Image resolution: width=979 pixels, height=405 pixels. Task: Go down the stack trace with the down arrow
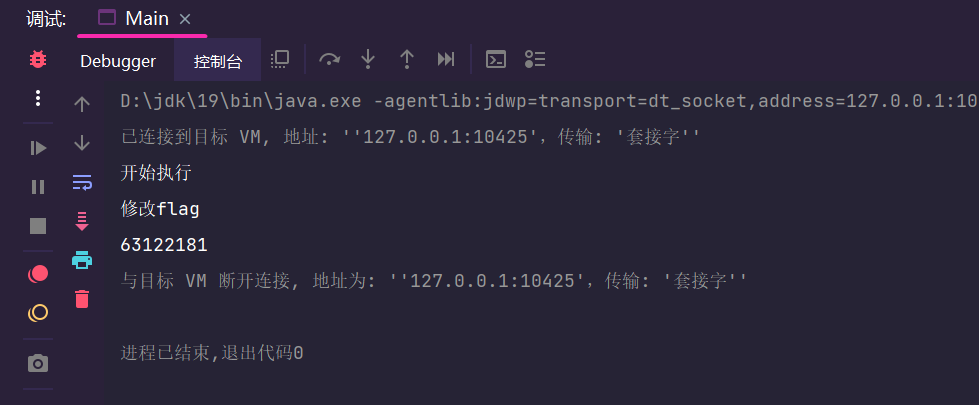click(82, 143)
